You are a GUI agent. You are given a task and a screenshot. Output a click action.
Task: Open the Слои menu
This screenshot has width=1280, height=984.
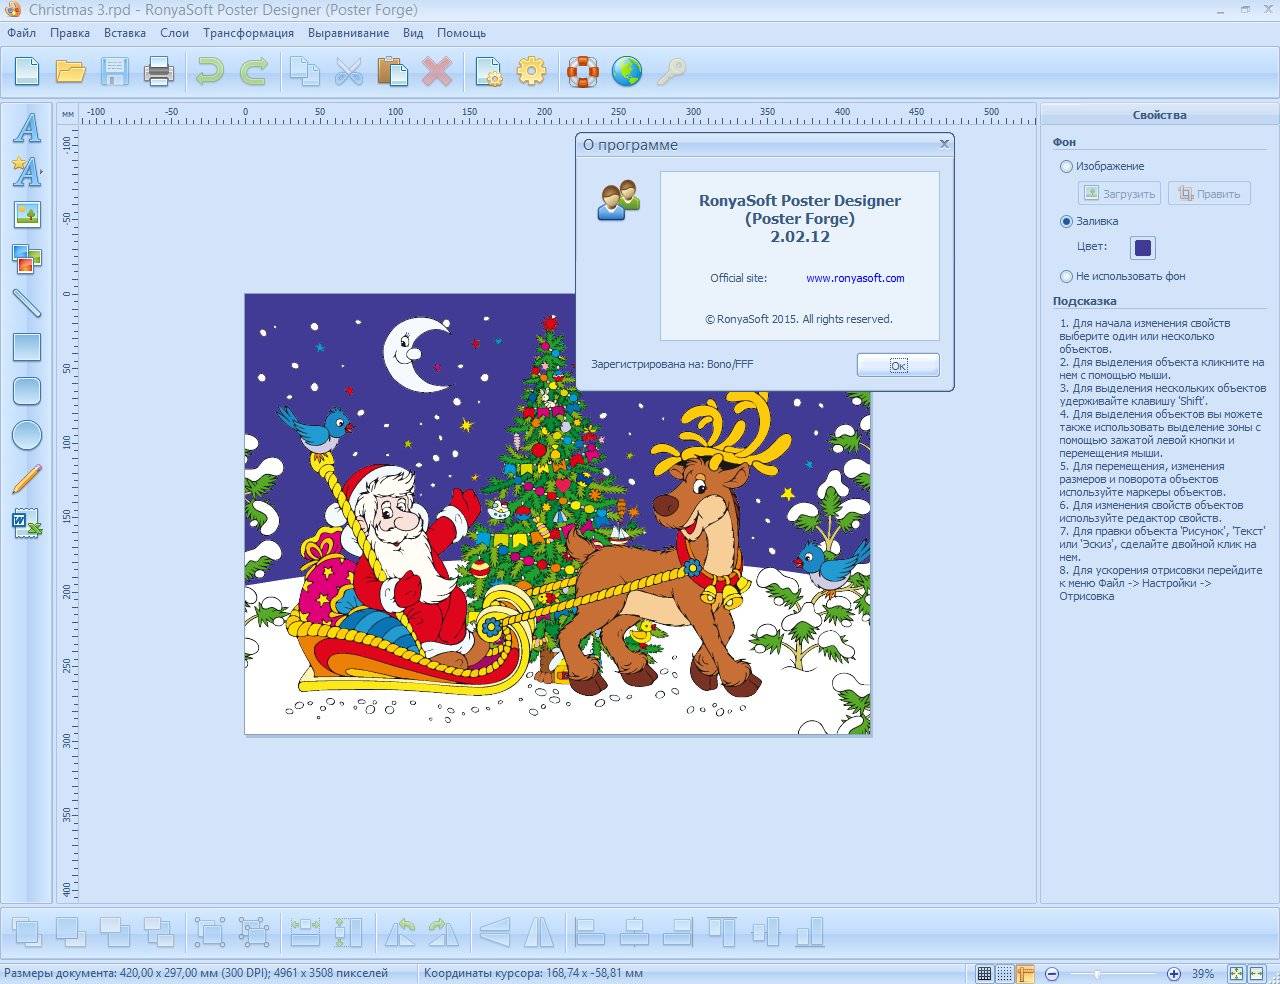click(175, 33)
